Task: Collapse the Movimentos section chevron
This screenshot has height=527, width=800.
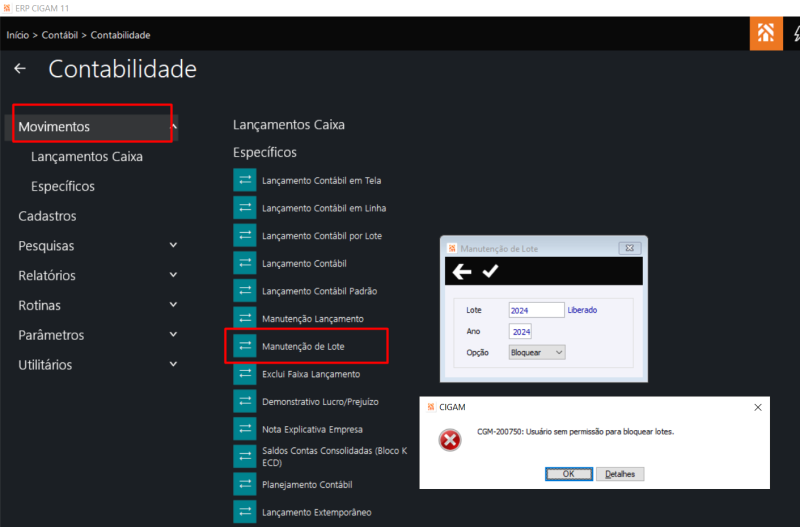Action: tap(174, 127)
